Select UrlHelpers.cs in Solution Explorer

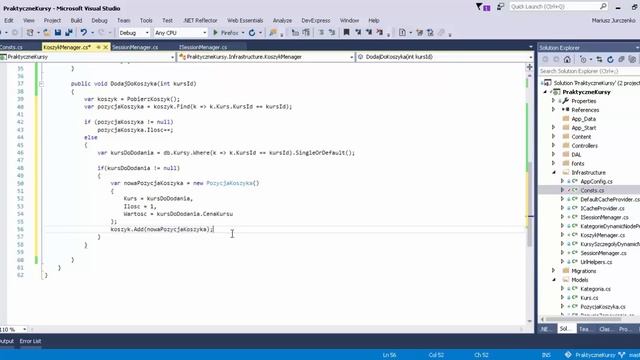pos(596,262)
